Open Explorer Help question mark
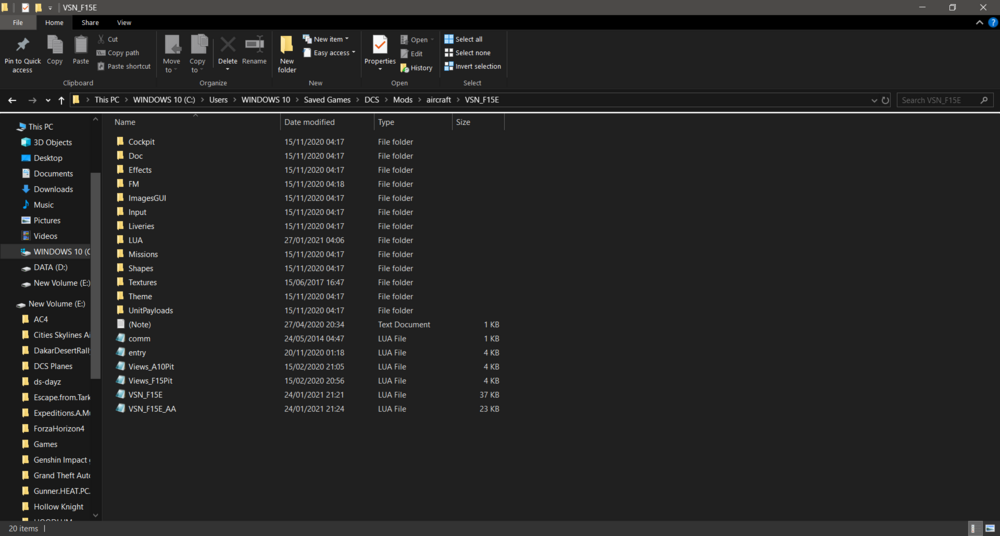The width and height of the screenshot is (1000, 536). pos(992,22)
